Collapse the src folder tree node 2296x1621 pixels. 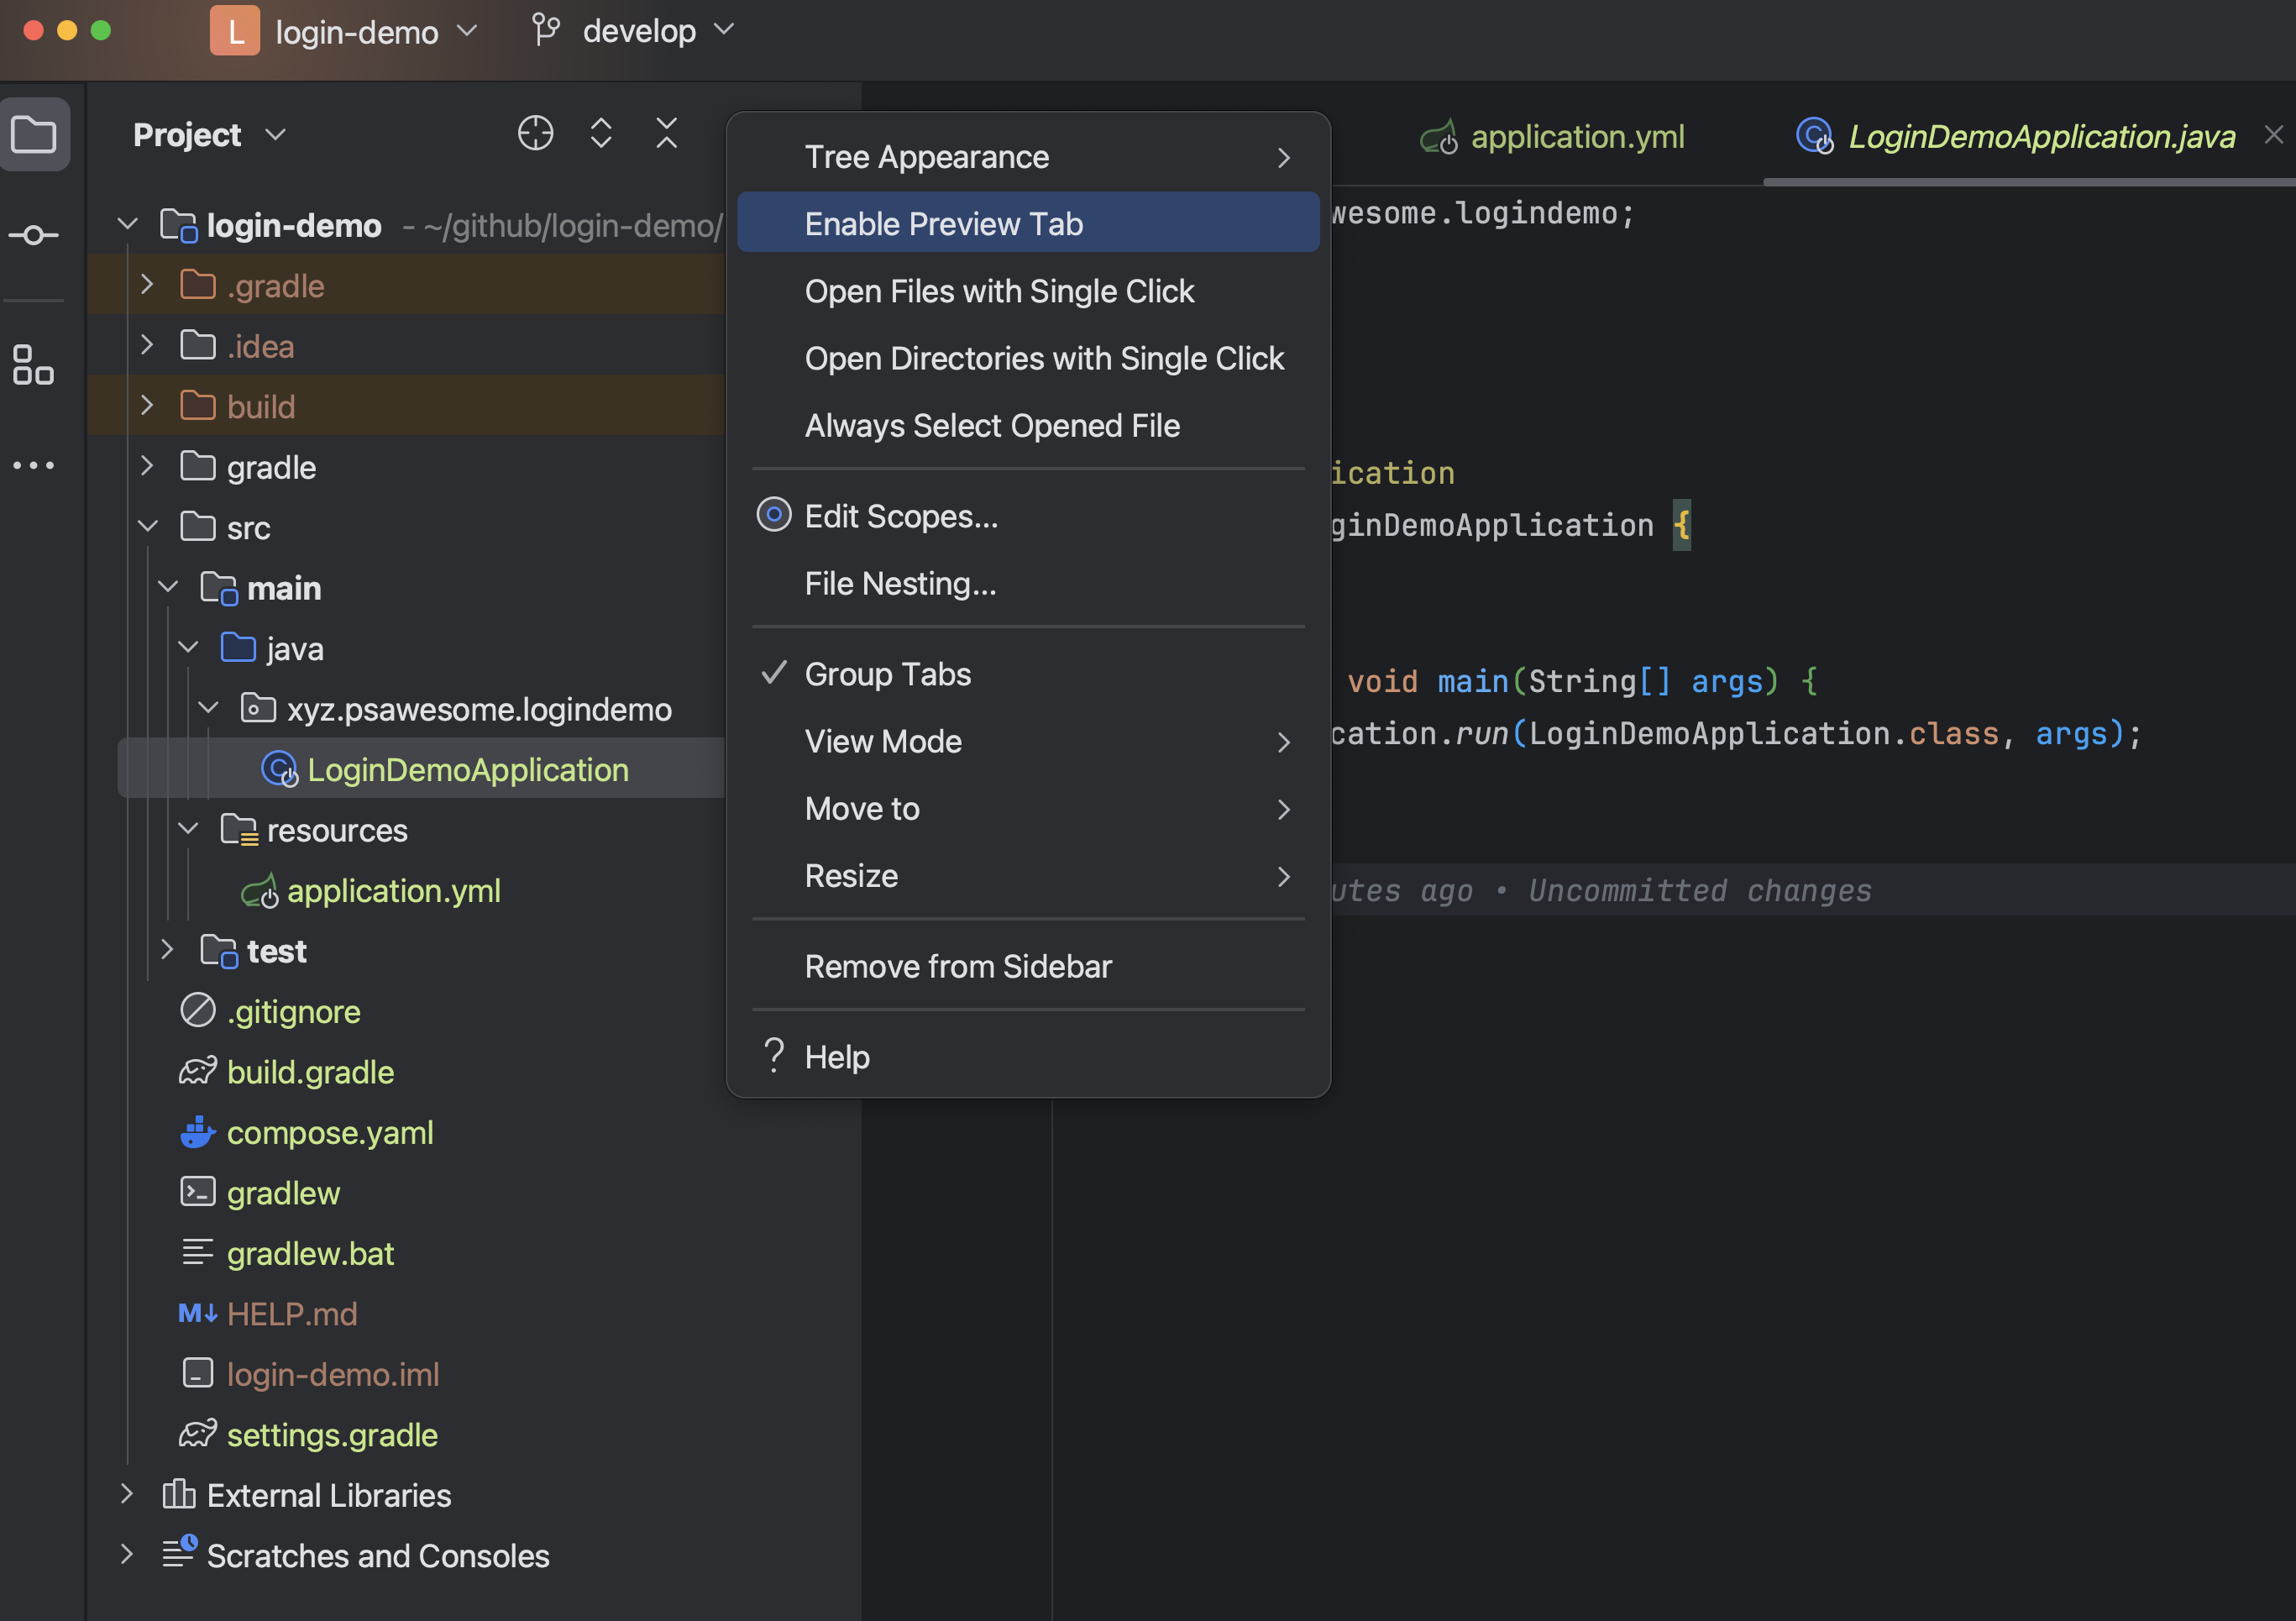click(148, 527)
